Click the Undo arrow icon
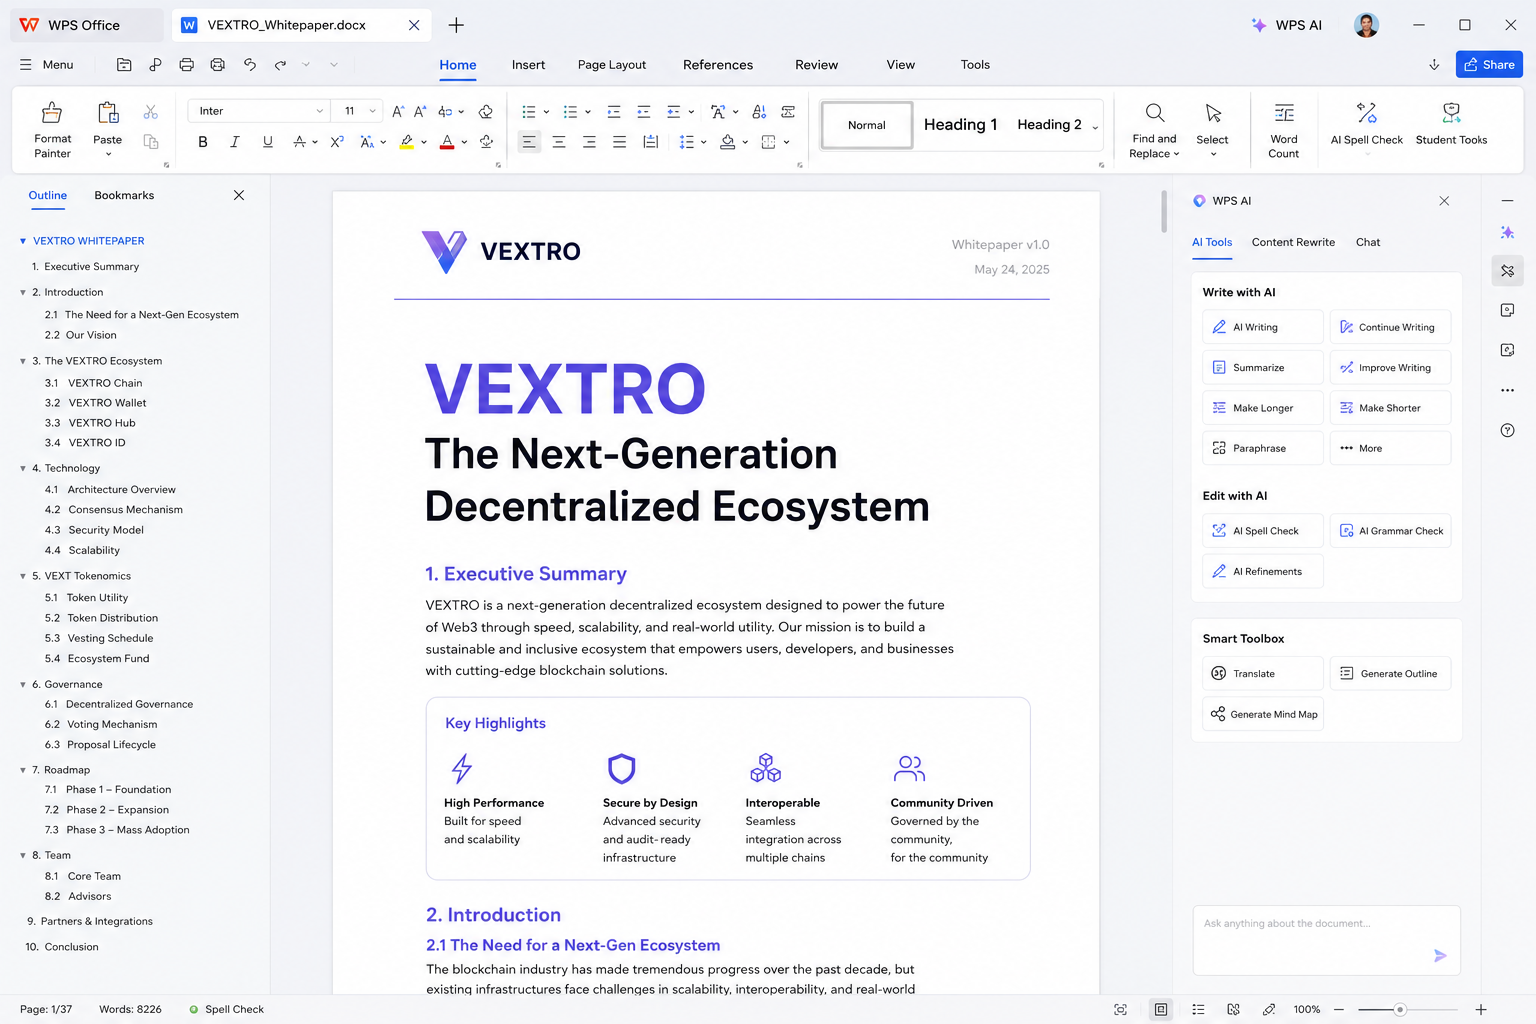The height and width of the screenshot is (1024, 1536). tap(249, 65)
